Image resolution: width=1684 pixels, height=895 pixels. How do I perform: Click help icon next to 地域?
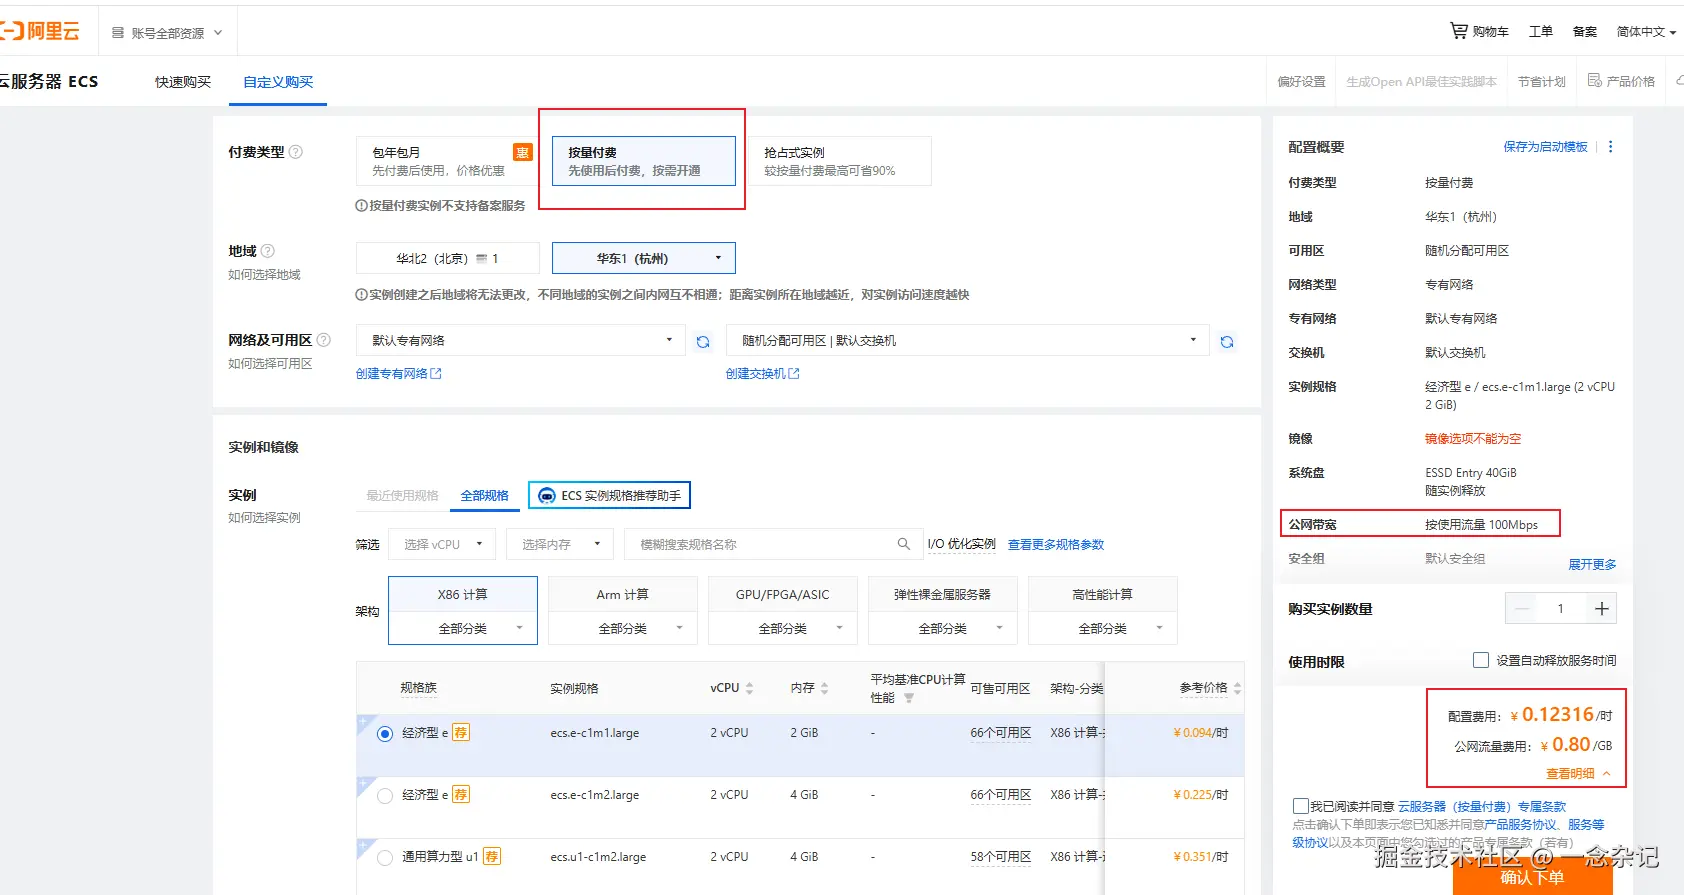tap(268, 251)
